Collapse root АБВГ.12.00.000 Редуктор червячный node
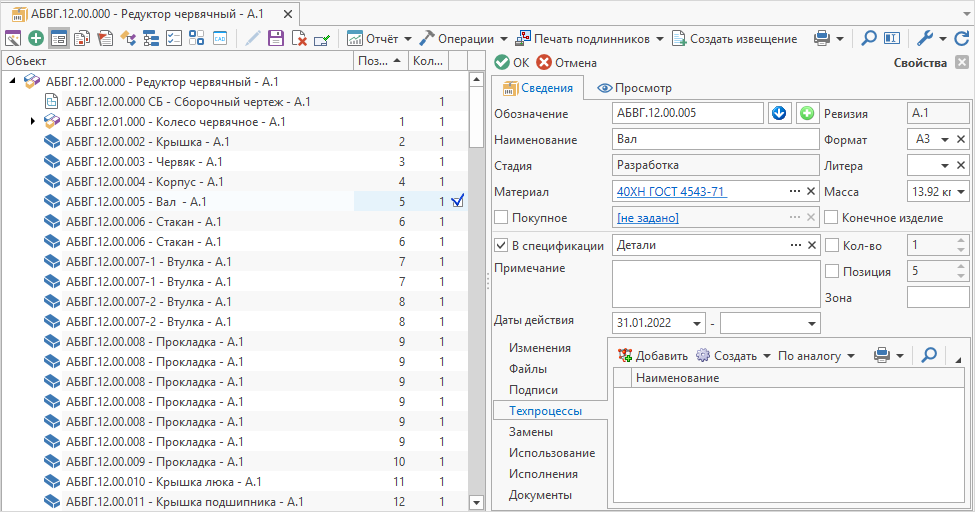Image resolution: width=975 pixels, height=512 pixels. [x=12, y=81]
